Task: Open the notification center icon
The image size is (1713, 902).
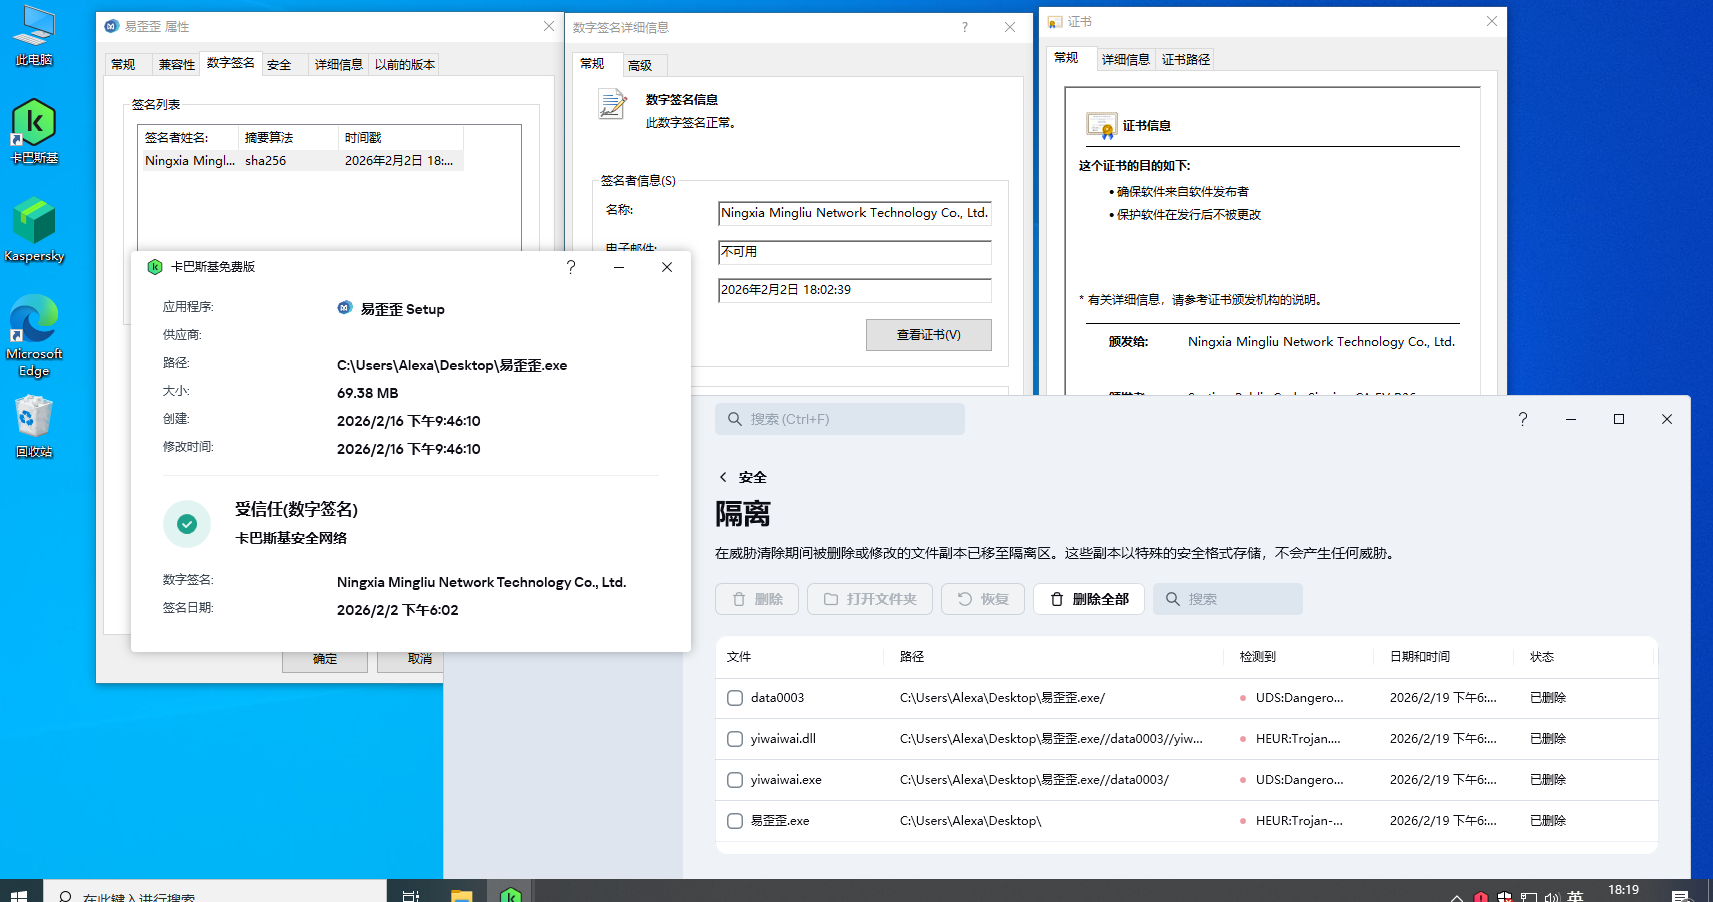Action: pos(1681,895)
